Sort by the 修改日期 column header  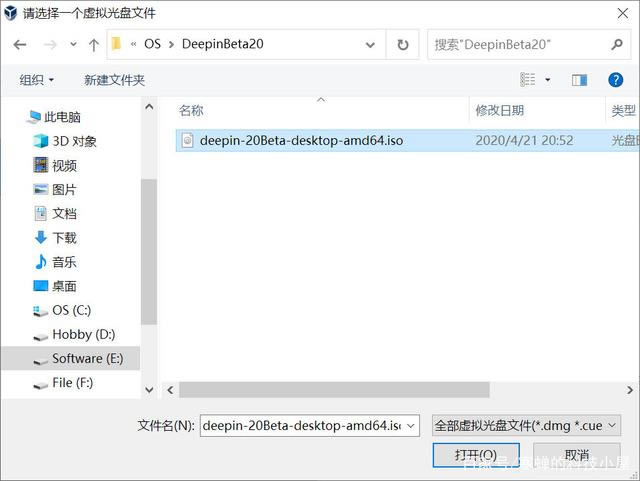[500, 110]
